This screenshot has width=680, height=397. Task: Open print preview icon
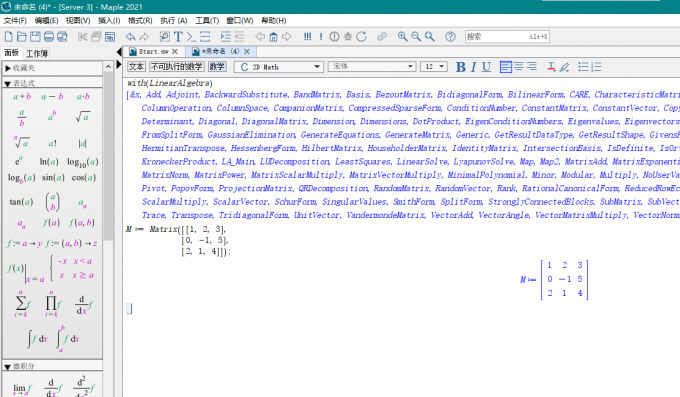62,37
